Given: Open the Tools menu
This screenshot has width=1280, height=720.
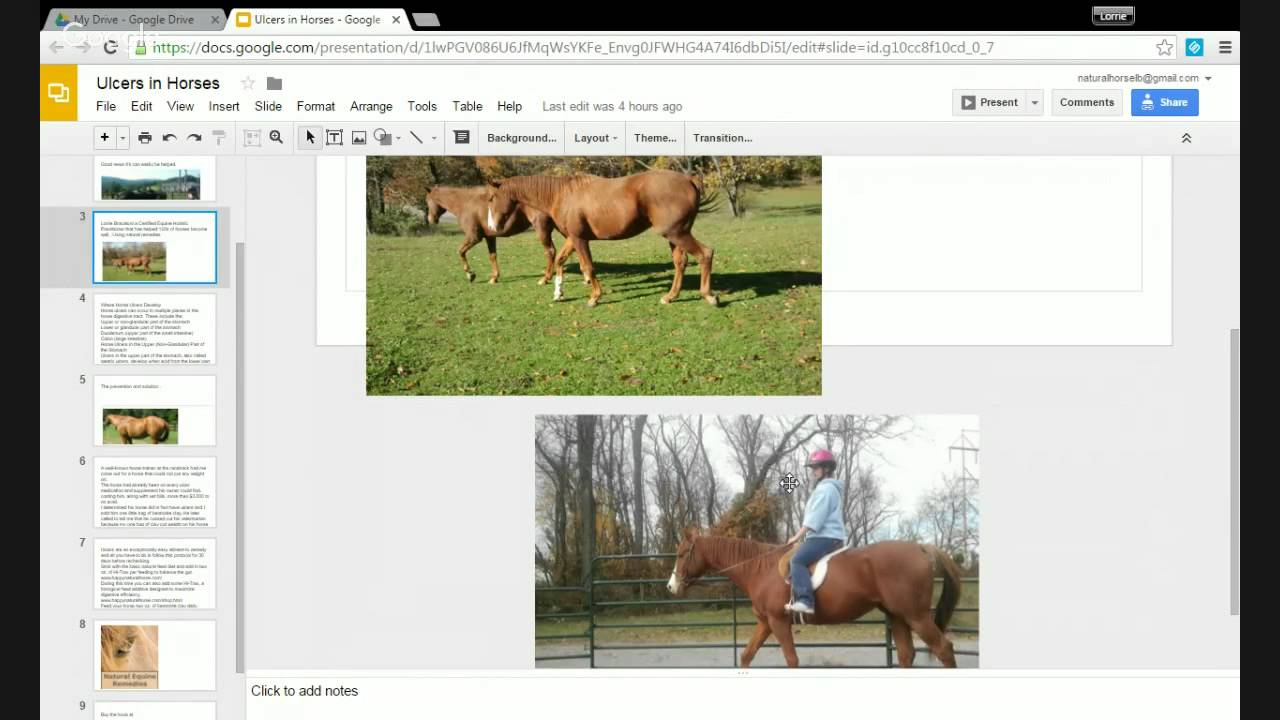Looking at the screenshot, I should coord(422,106).
